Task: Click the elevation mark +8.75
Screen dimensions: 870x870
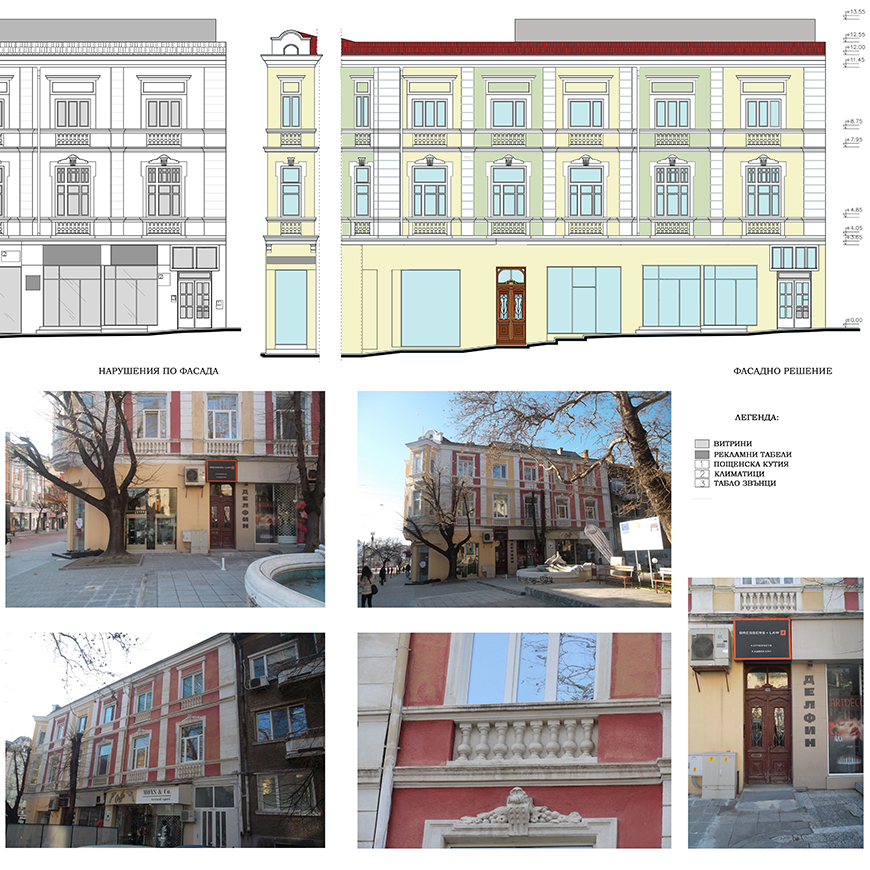Action: 856,122
